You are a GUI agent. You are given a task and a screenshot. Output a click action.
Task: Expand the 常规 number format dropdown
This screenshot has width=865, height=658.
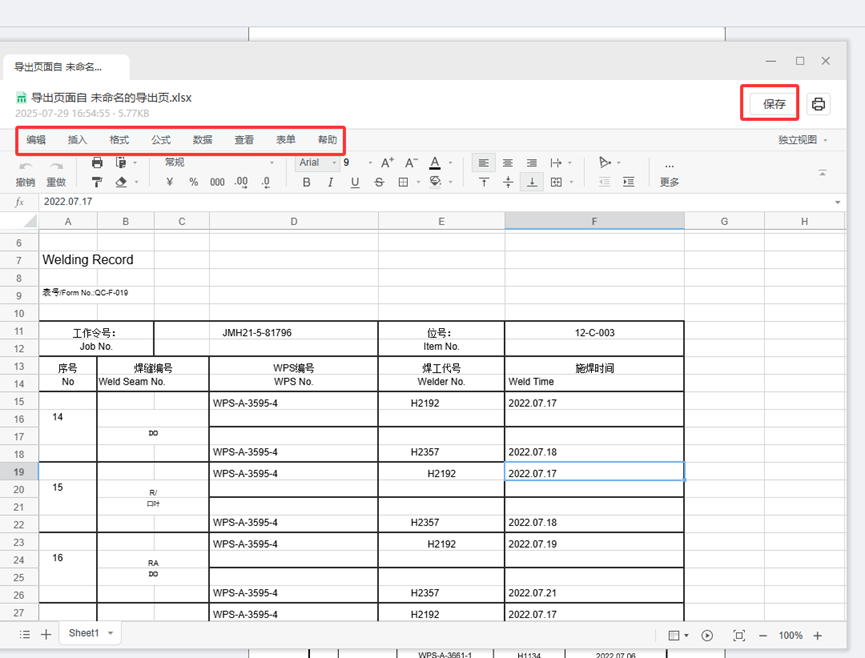[220, 162]
